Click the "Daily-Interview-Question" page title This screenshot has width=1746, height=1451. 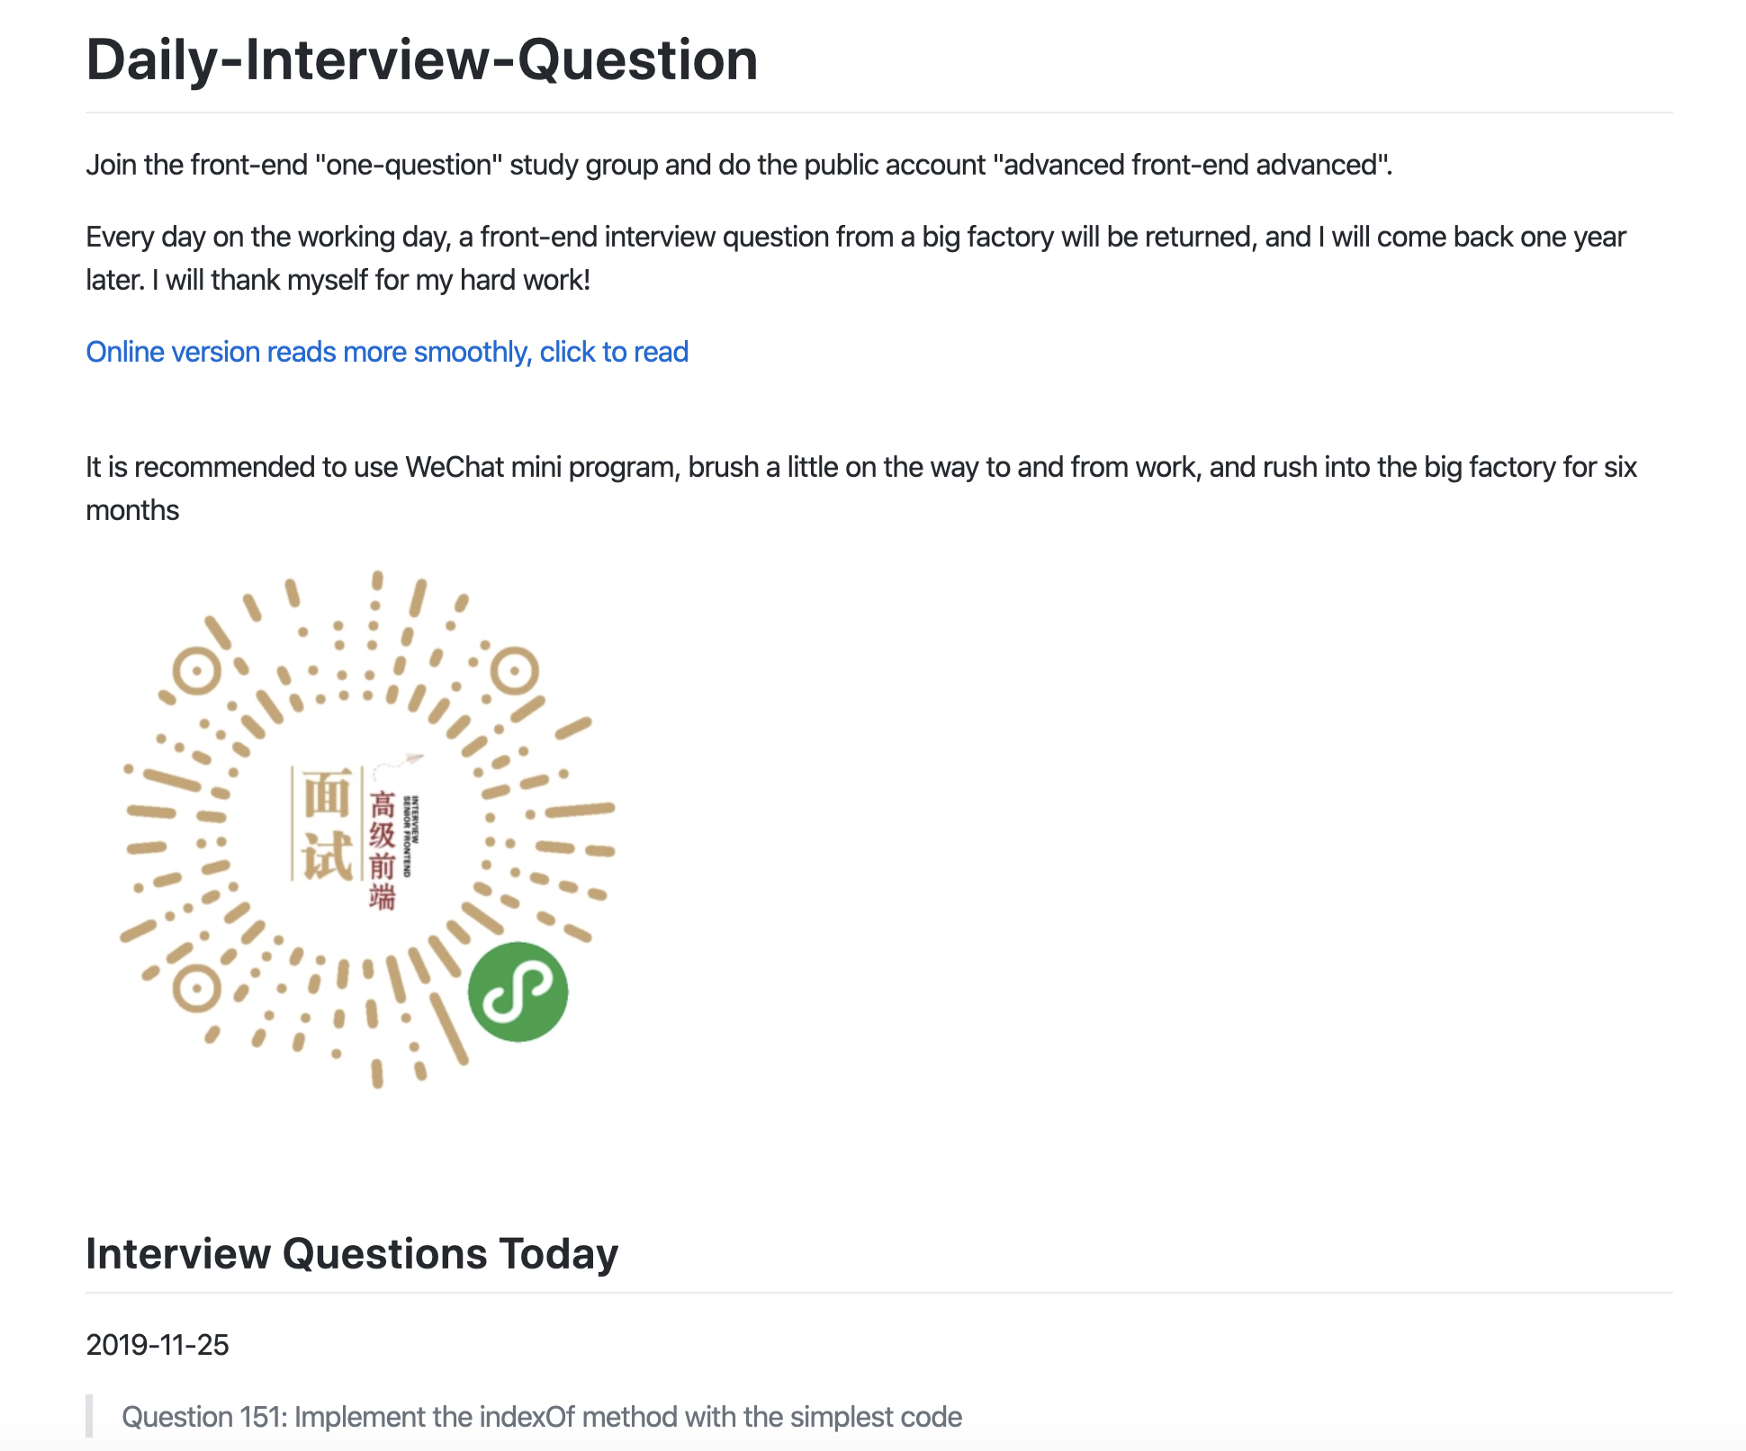pyautogui.click(x=421, y=60)
